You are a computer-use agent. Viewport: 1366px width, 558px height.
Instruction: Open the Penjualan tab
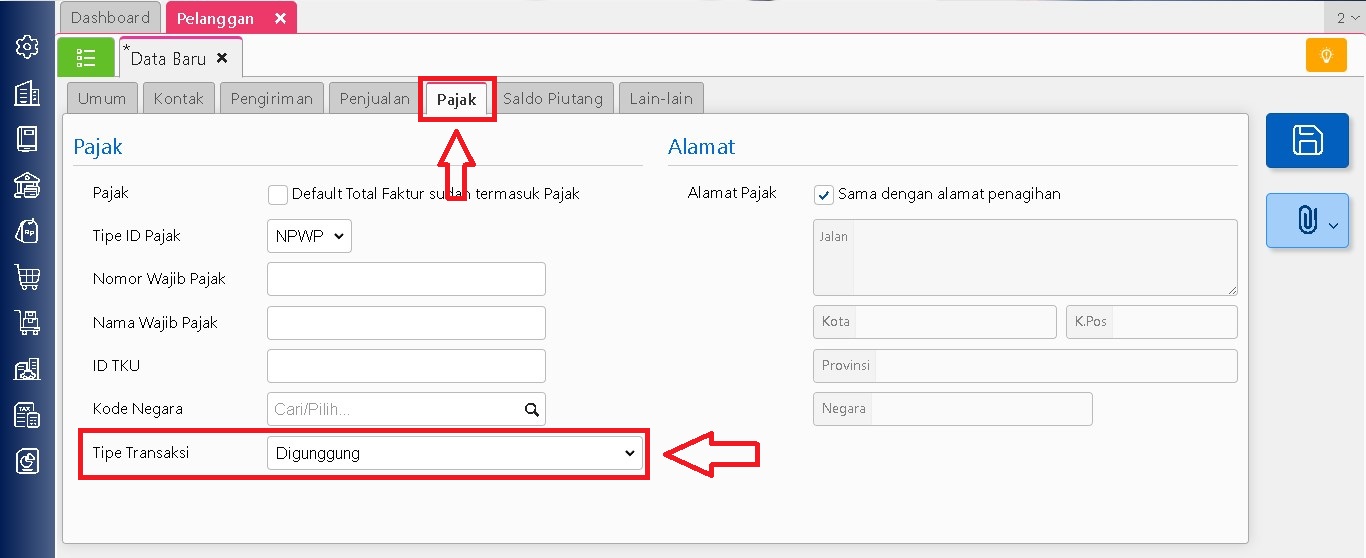(374, 99)
